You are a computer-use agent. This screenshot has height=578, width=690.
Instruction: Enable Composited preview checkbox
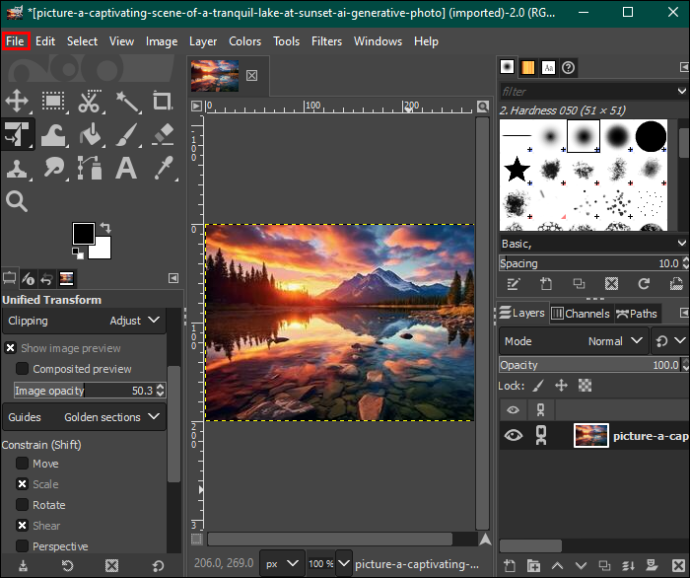[22, 368]
